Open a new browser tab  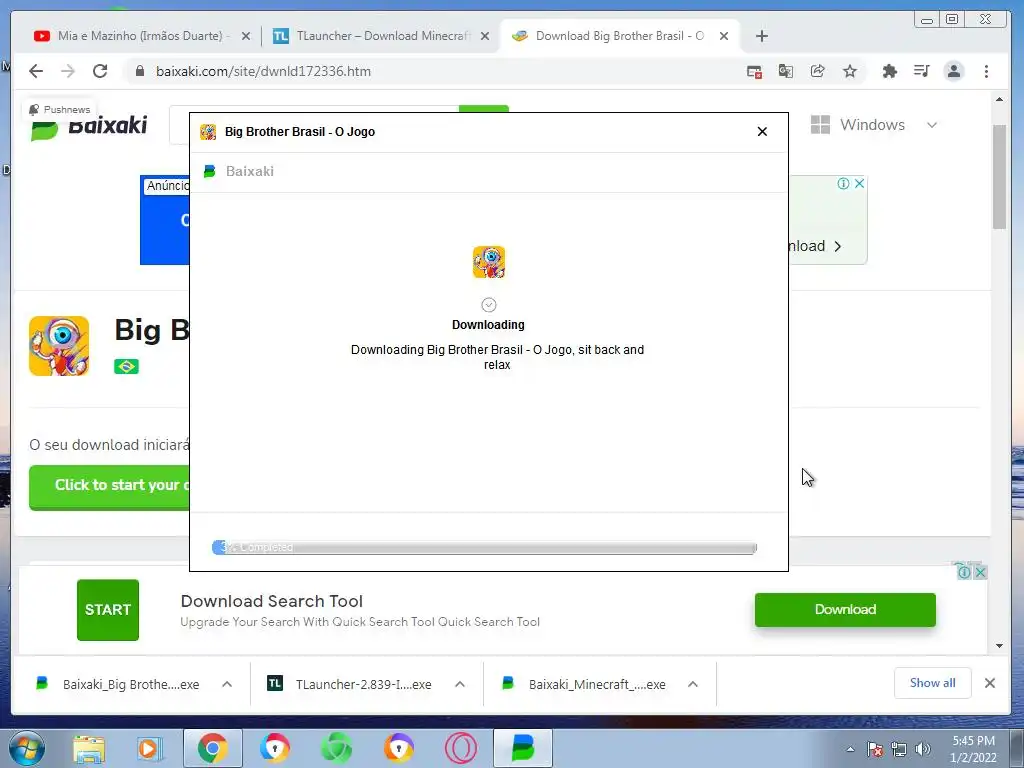coord(761,36)
